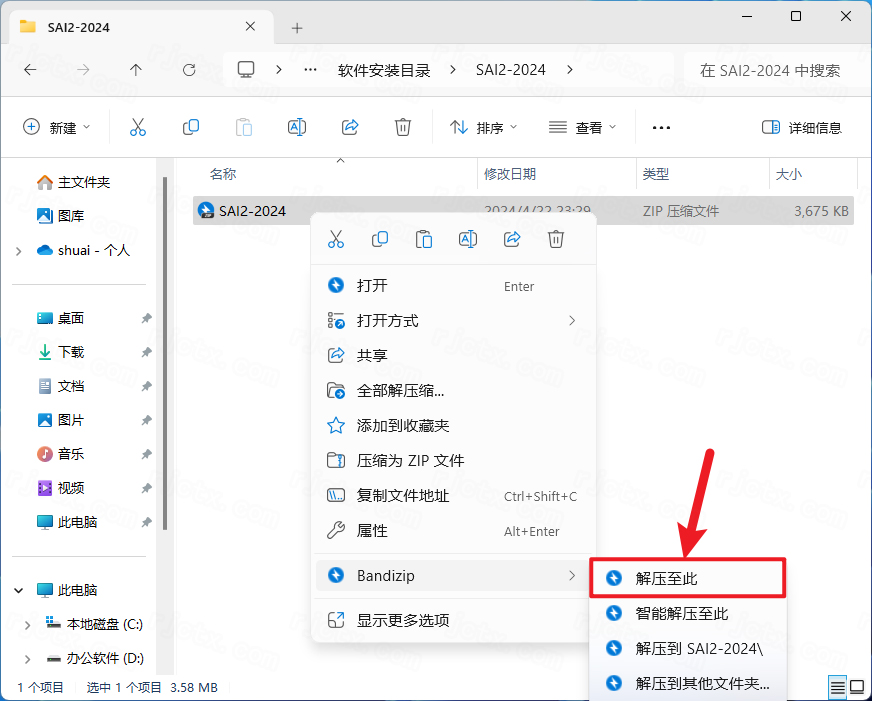Expand the 办公软件 (D:) drive
The width and height of the screenshot is (872, 701).
click(x=27, y=659)
